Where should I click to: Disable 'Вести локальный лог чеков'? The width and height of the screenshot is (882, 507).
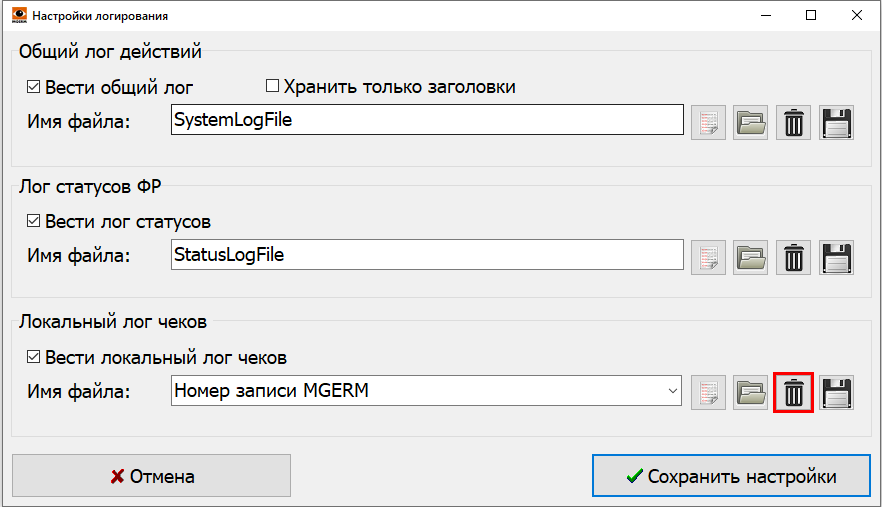[x=34, y=357]
